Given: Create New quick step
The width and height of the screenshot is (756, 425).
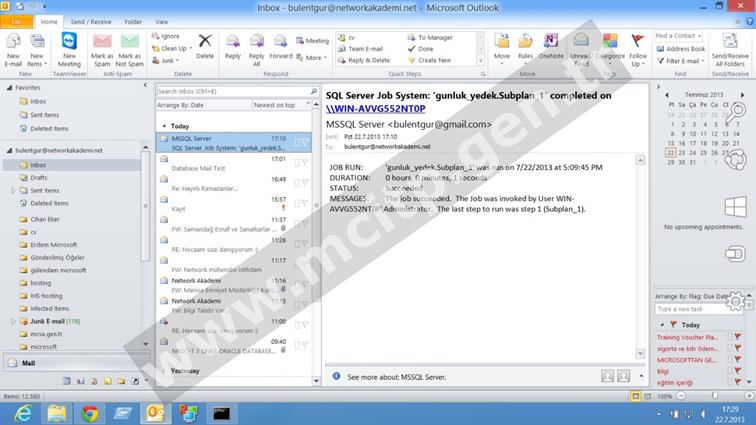Looking at the screenshot, I should pos(429,60).
